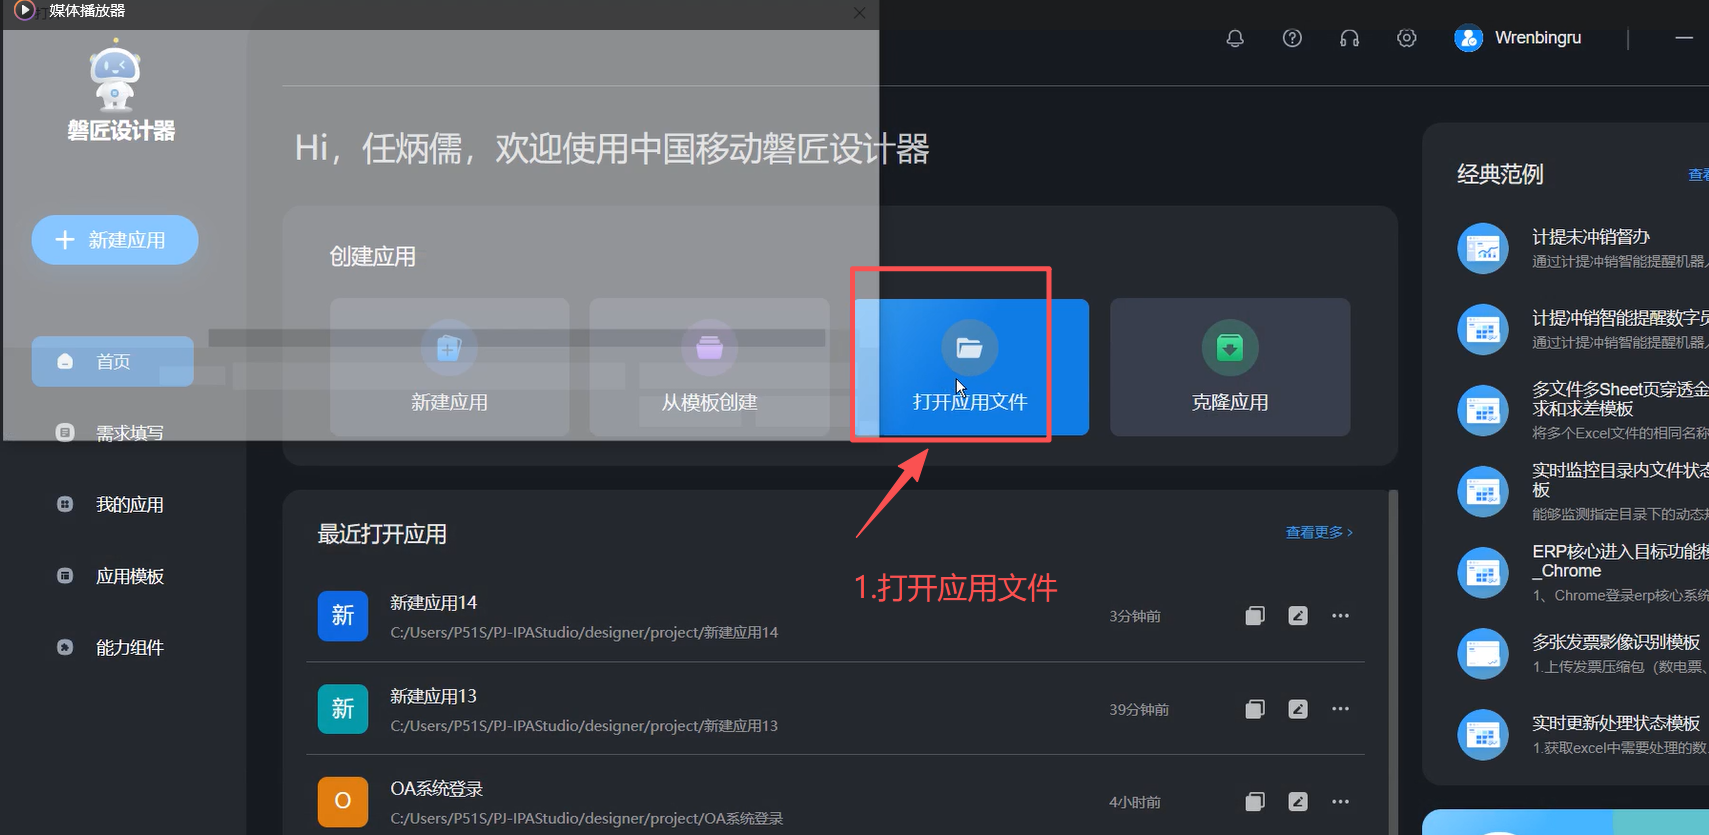Open the 多张发票影像识别模板 example
1709x835 pixels.
pos(1616,642)
